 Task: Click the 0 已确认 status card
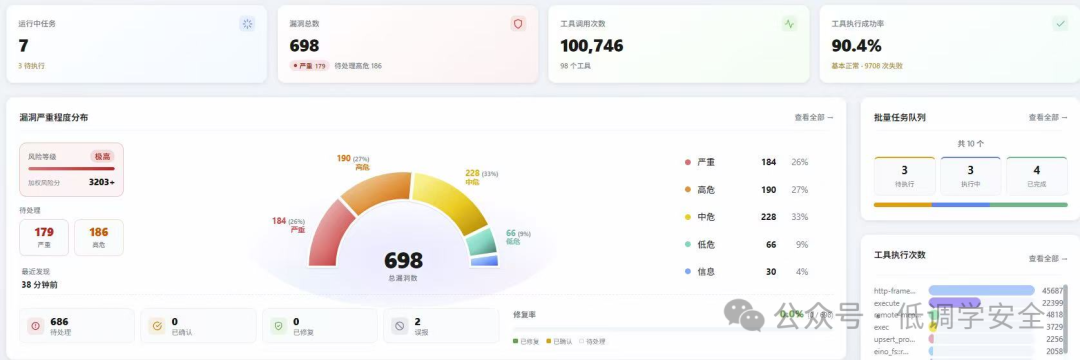pyautogui.click(x=198, y=326)
